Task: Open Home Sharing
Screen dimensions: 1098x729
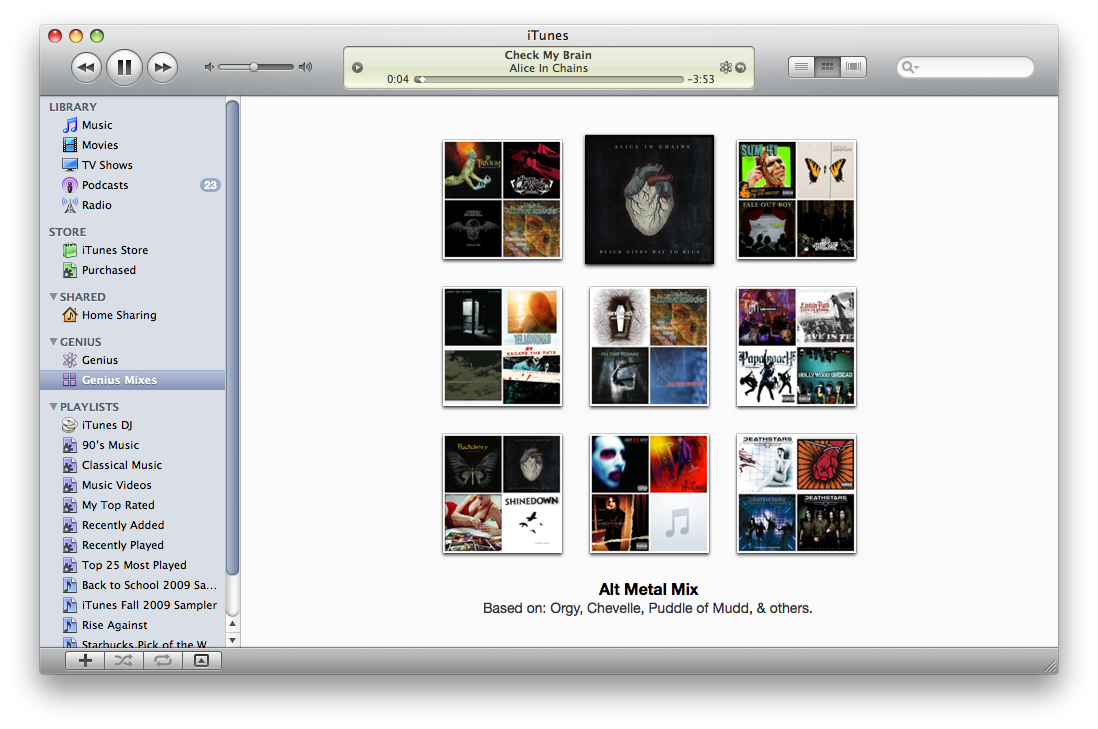Action: point(133,315)
